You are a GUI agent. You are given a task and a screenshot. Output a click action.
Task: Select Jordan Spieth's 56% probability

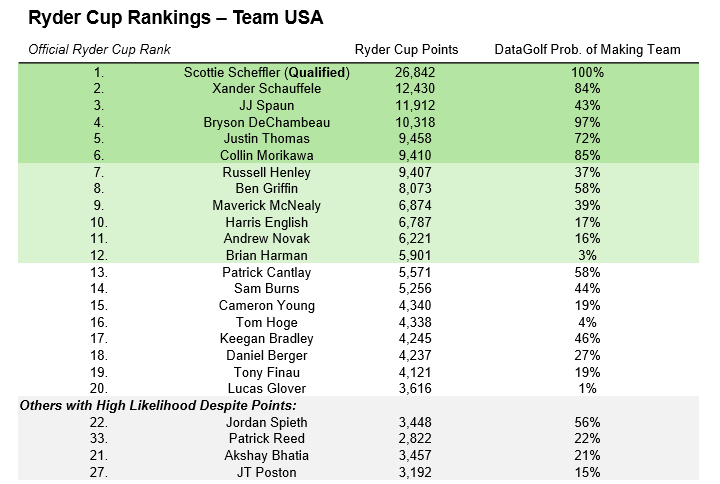587,423
